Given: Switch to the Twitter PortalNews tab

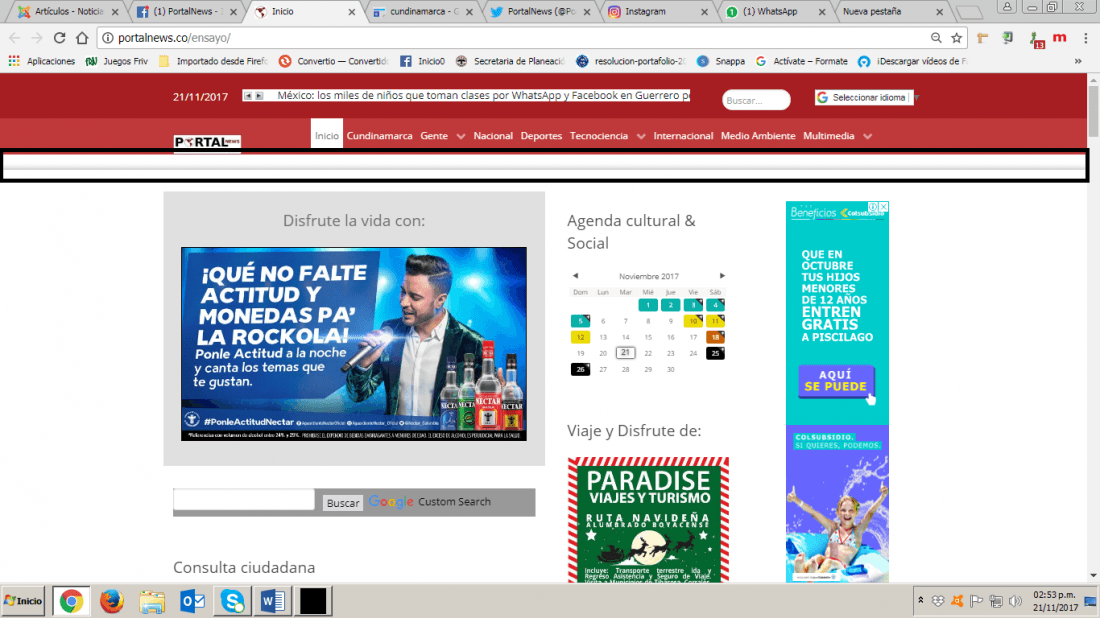Looking at the screenshot, I should click(x=541, y=12).
